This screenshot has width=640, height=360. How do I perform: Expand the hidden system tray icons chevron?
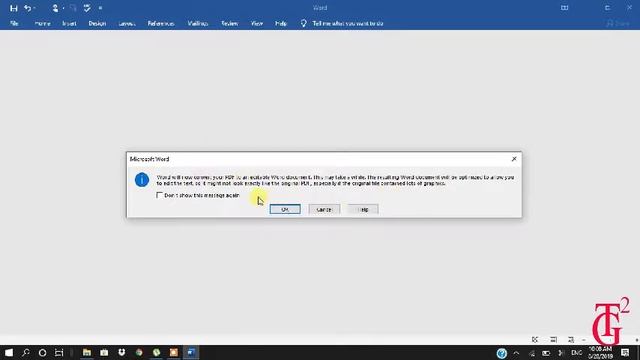click(x=516, y=353)
